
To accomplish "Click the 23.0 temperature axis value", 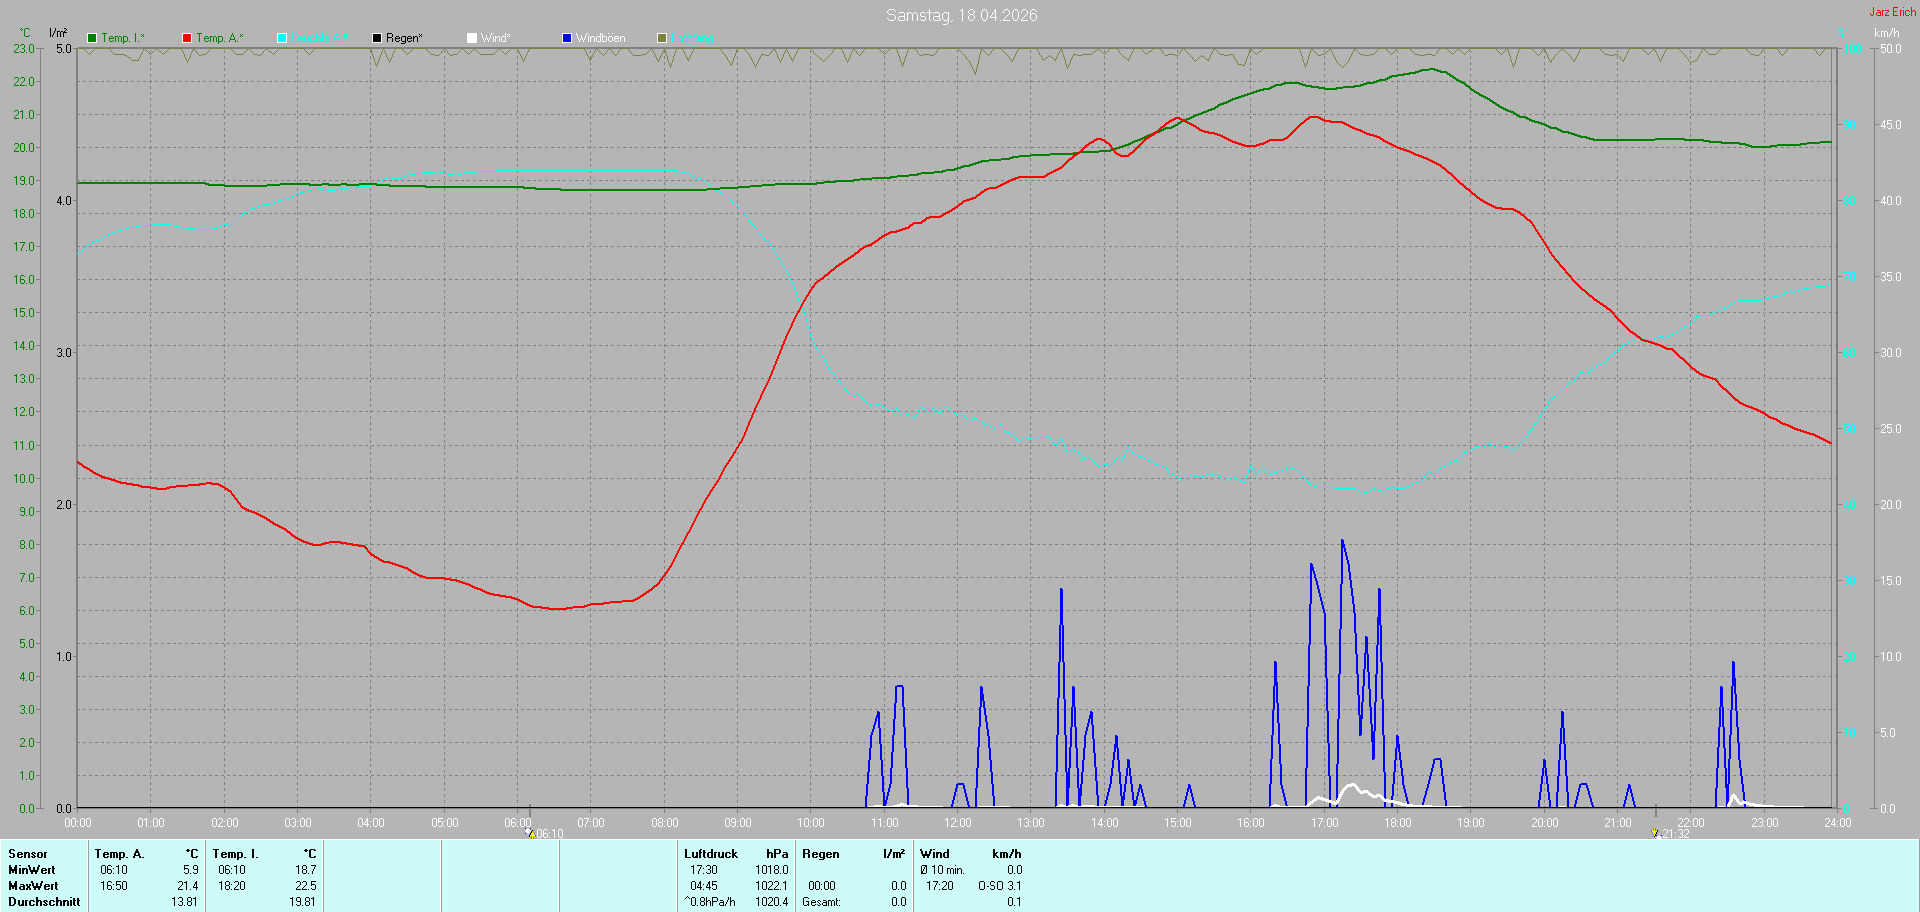I will 24,48.
